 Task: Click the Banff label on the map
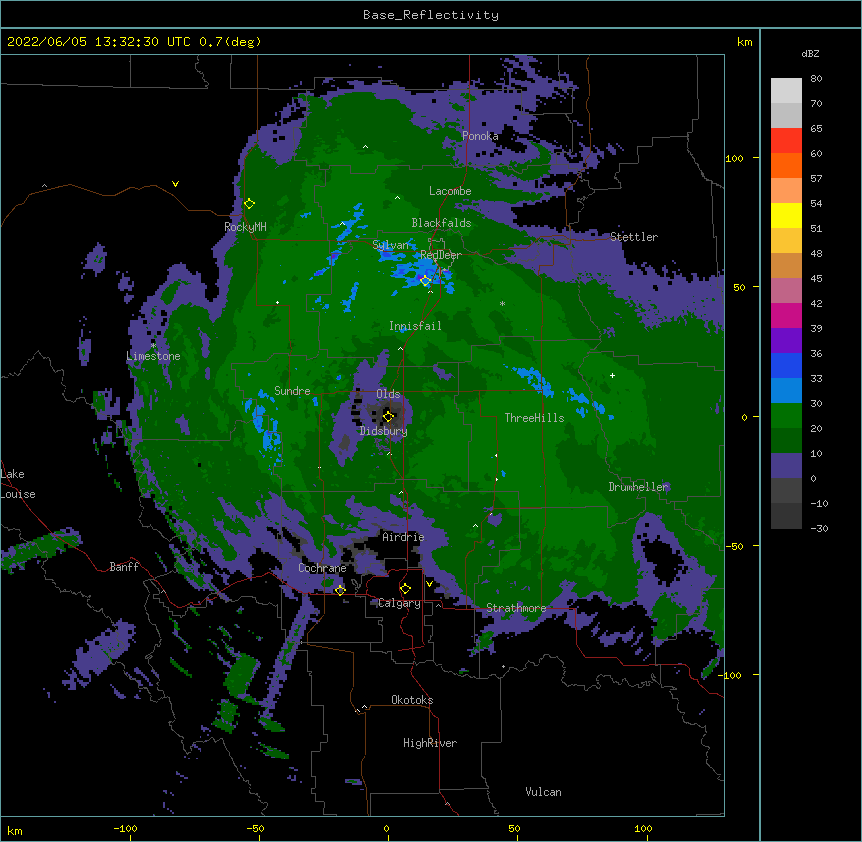click(124, 567)
